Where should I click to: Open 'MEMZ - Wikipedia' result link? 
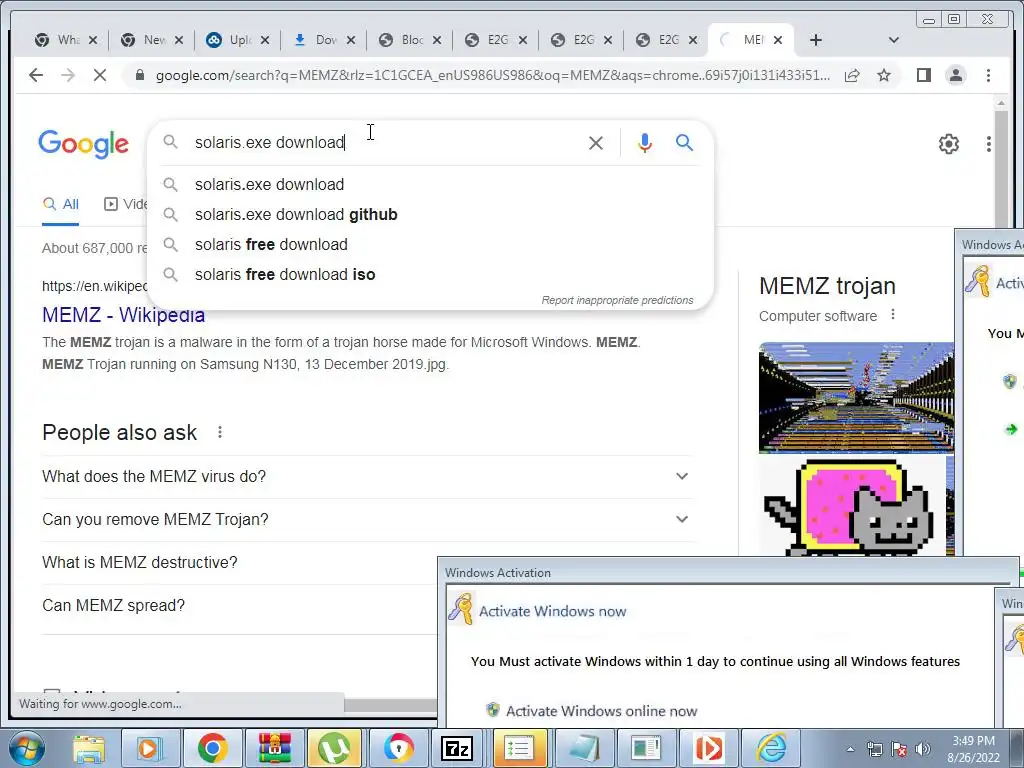click(123, 315)
